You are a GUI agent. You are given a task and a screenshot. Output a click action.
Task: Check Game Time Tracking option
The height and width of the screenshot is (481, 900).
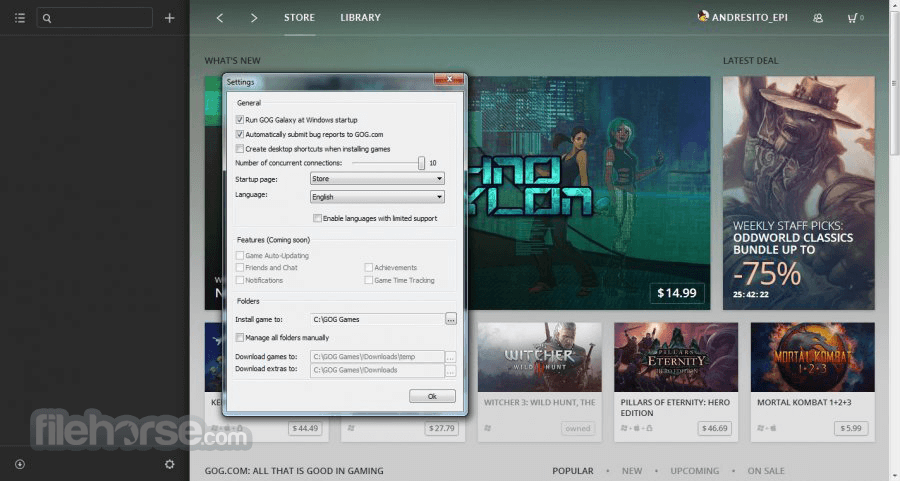[x=368, y=280]
